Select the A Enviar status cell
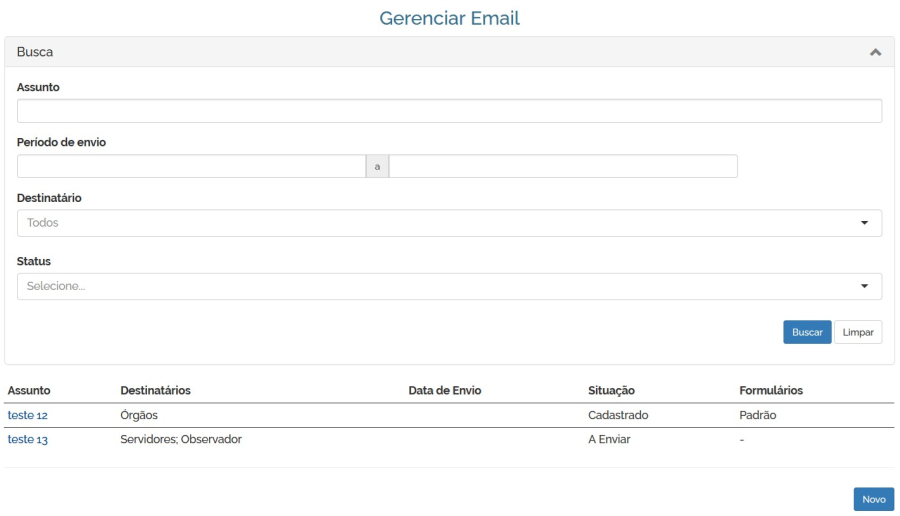 (x=609, y=439)
